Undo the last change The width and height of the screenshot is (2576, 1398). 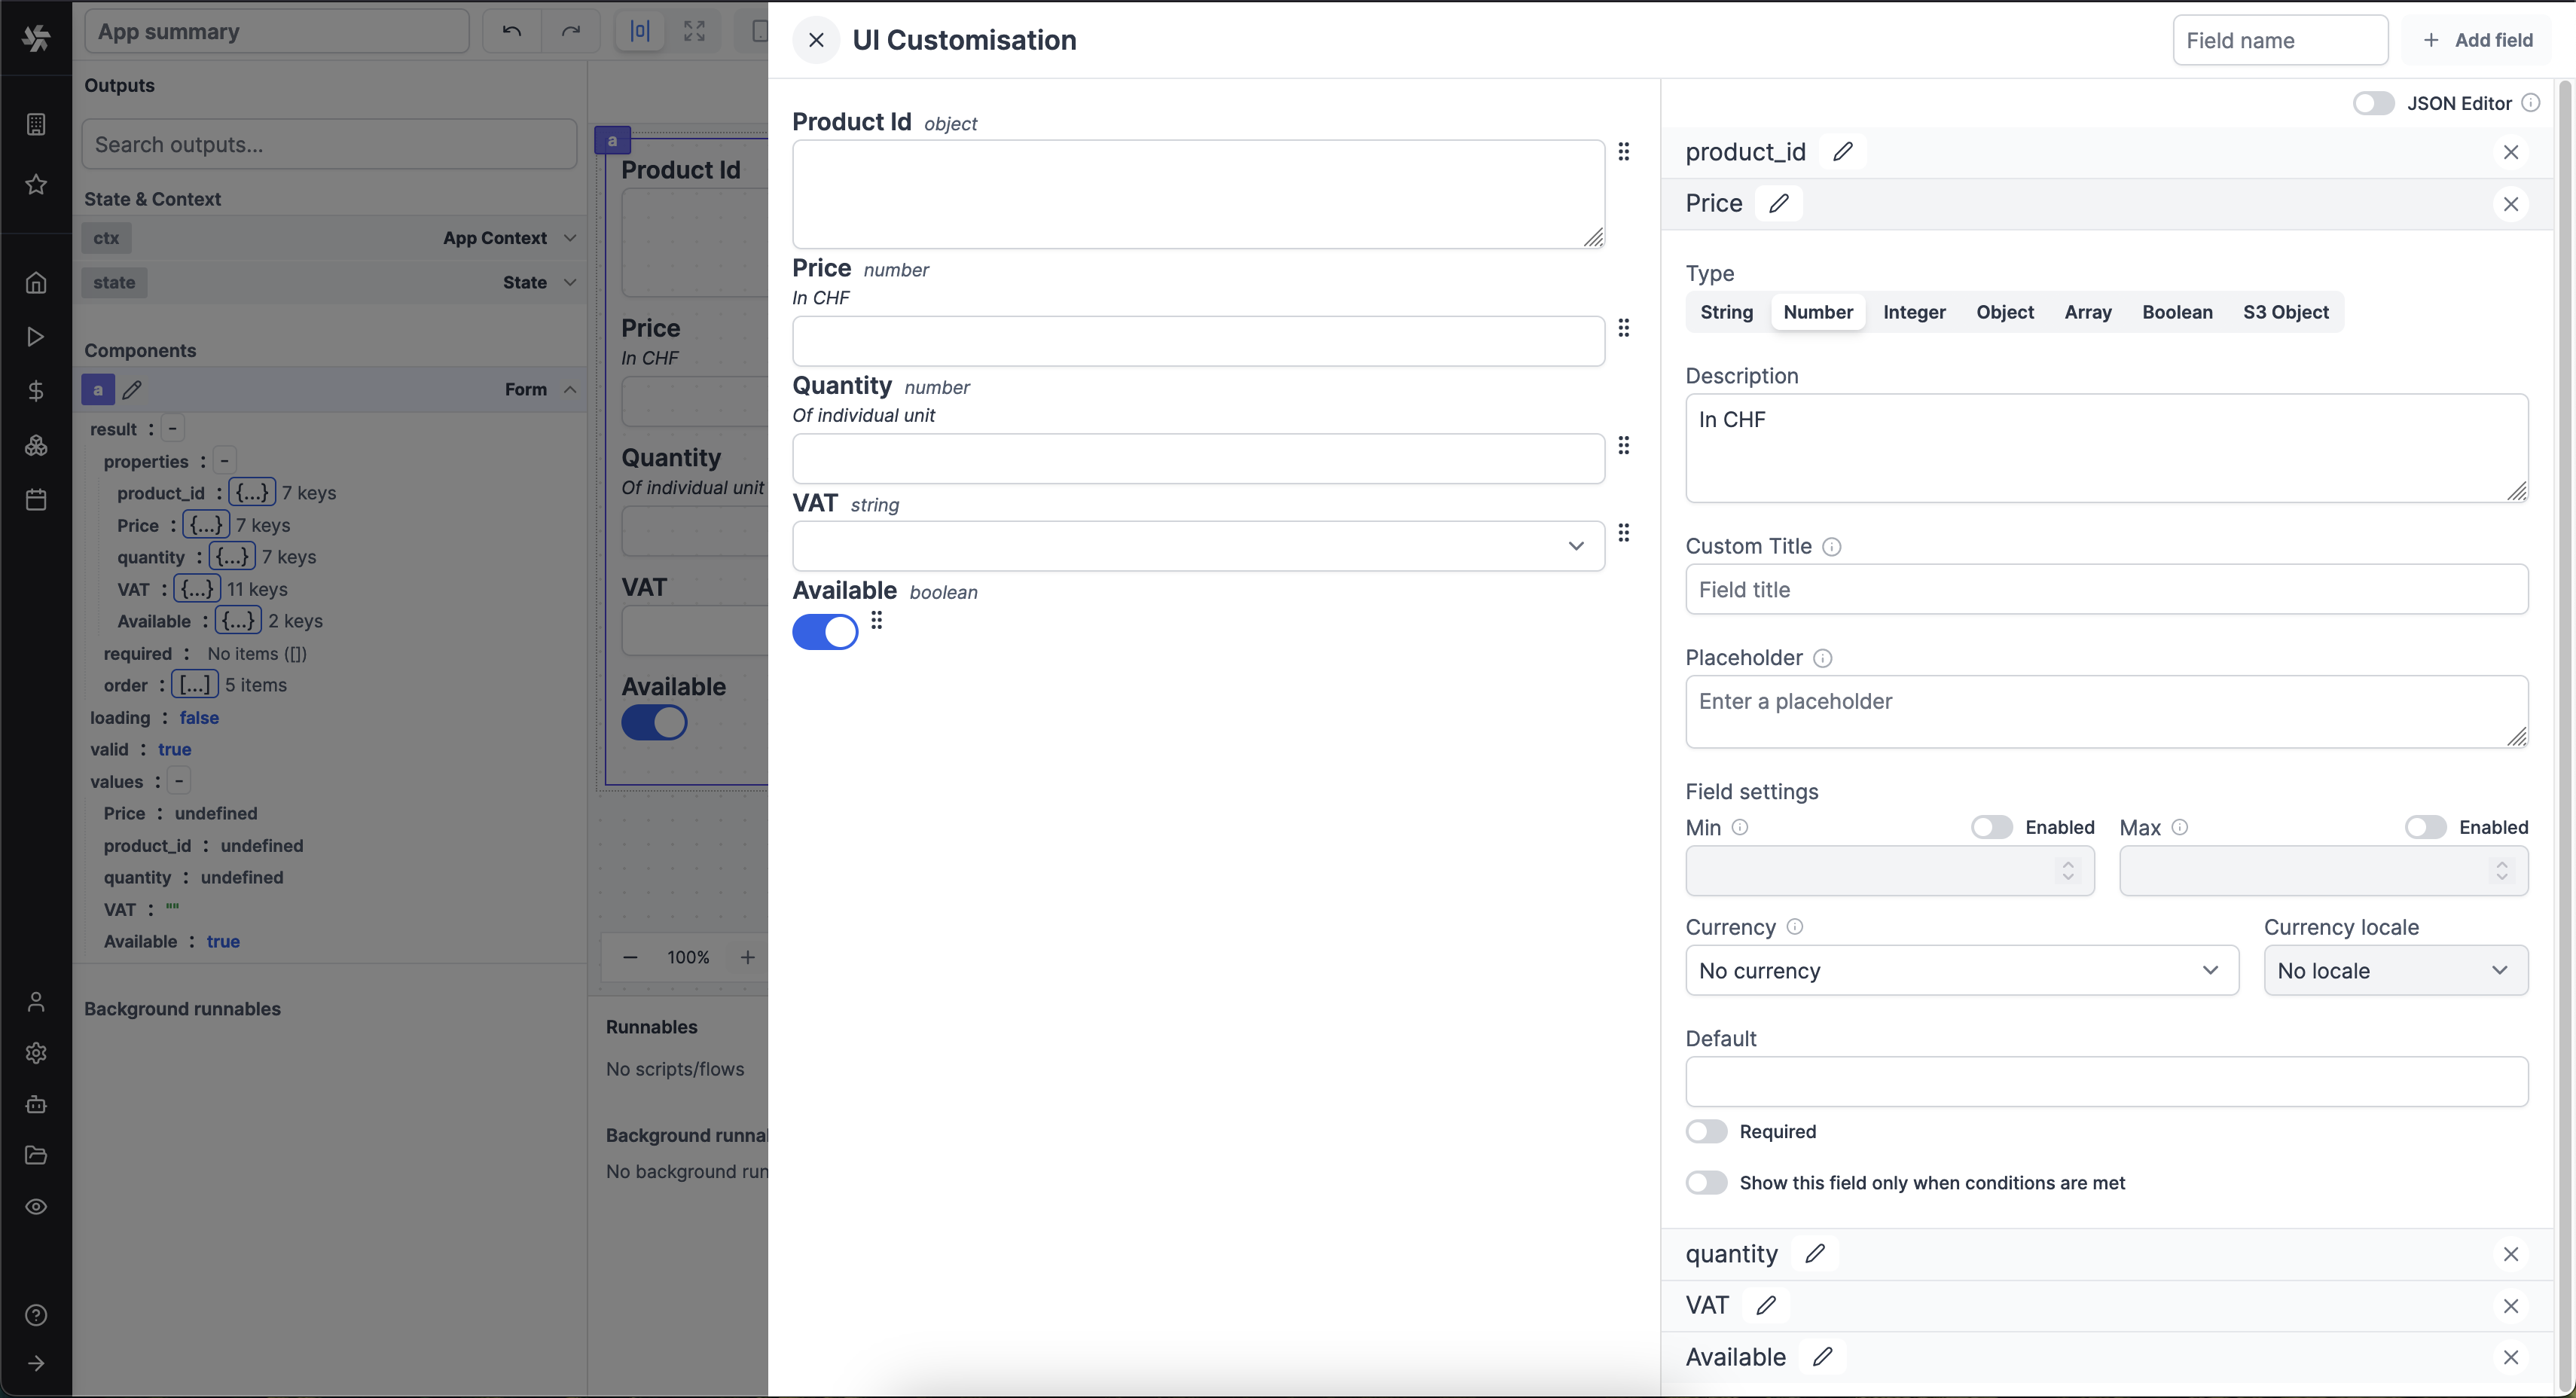[x=512, y=31]
